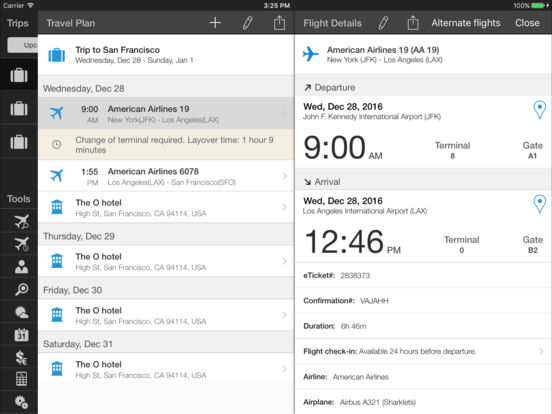552x414 pixels.
Task: Expand the Flight check-in chevron
Action: click(x=541, y=351)
